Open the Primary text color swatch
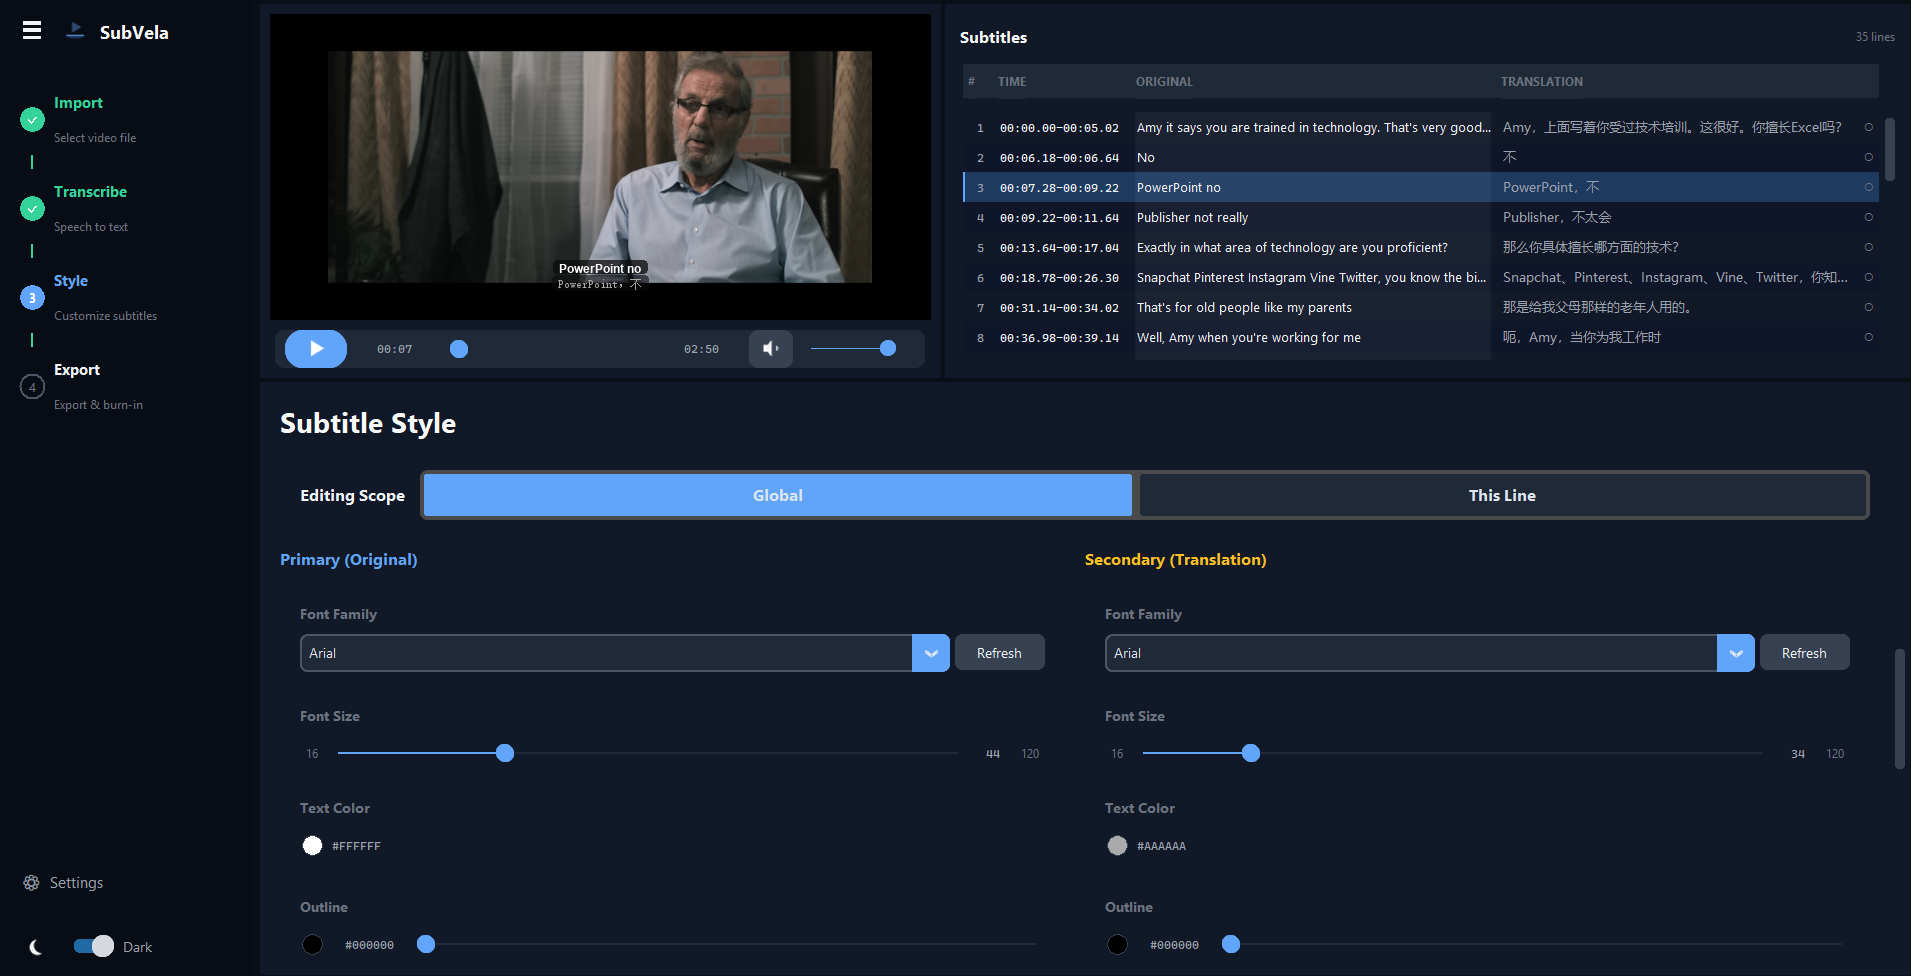This screenshot has width=1911, height=976. pyautogui.click(x=312, y=845)
